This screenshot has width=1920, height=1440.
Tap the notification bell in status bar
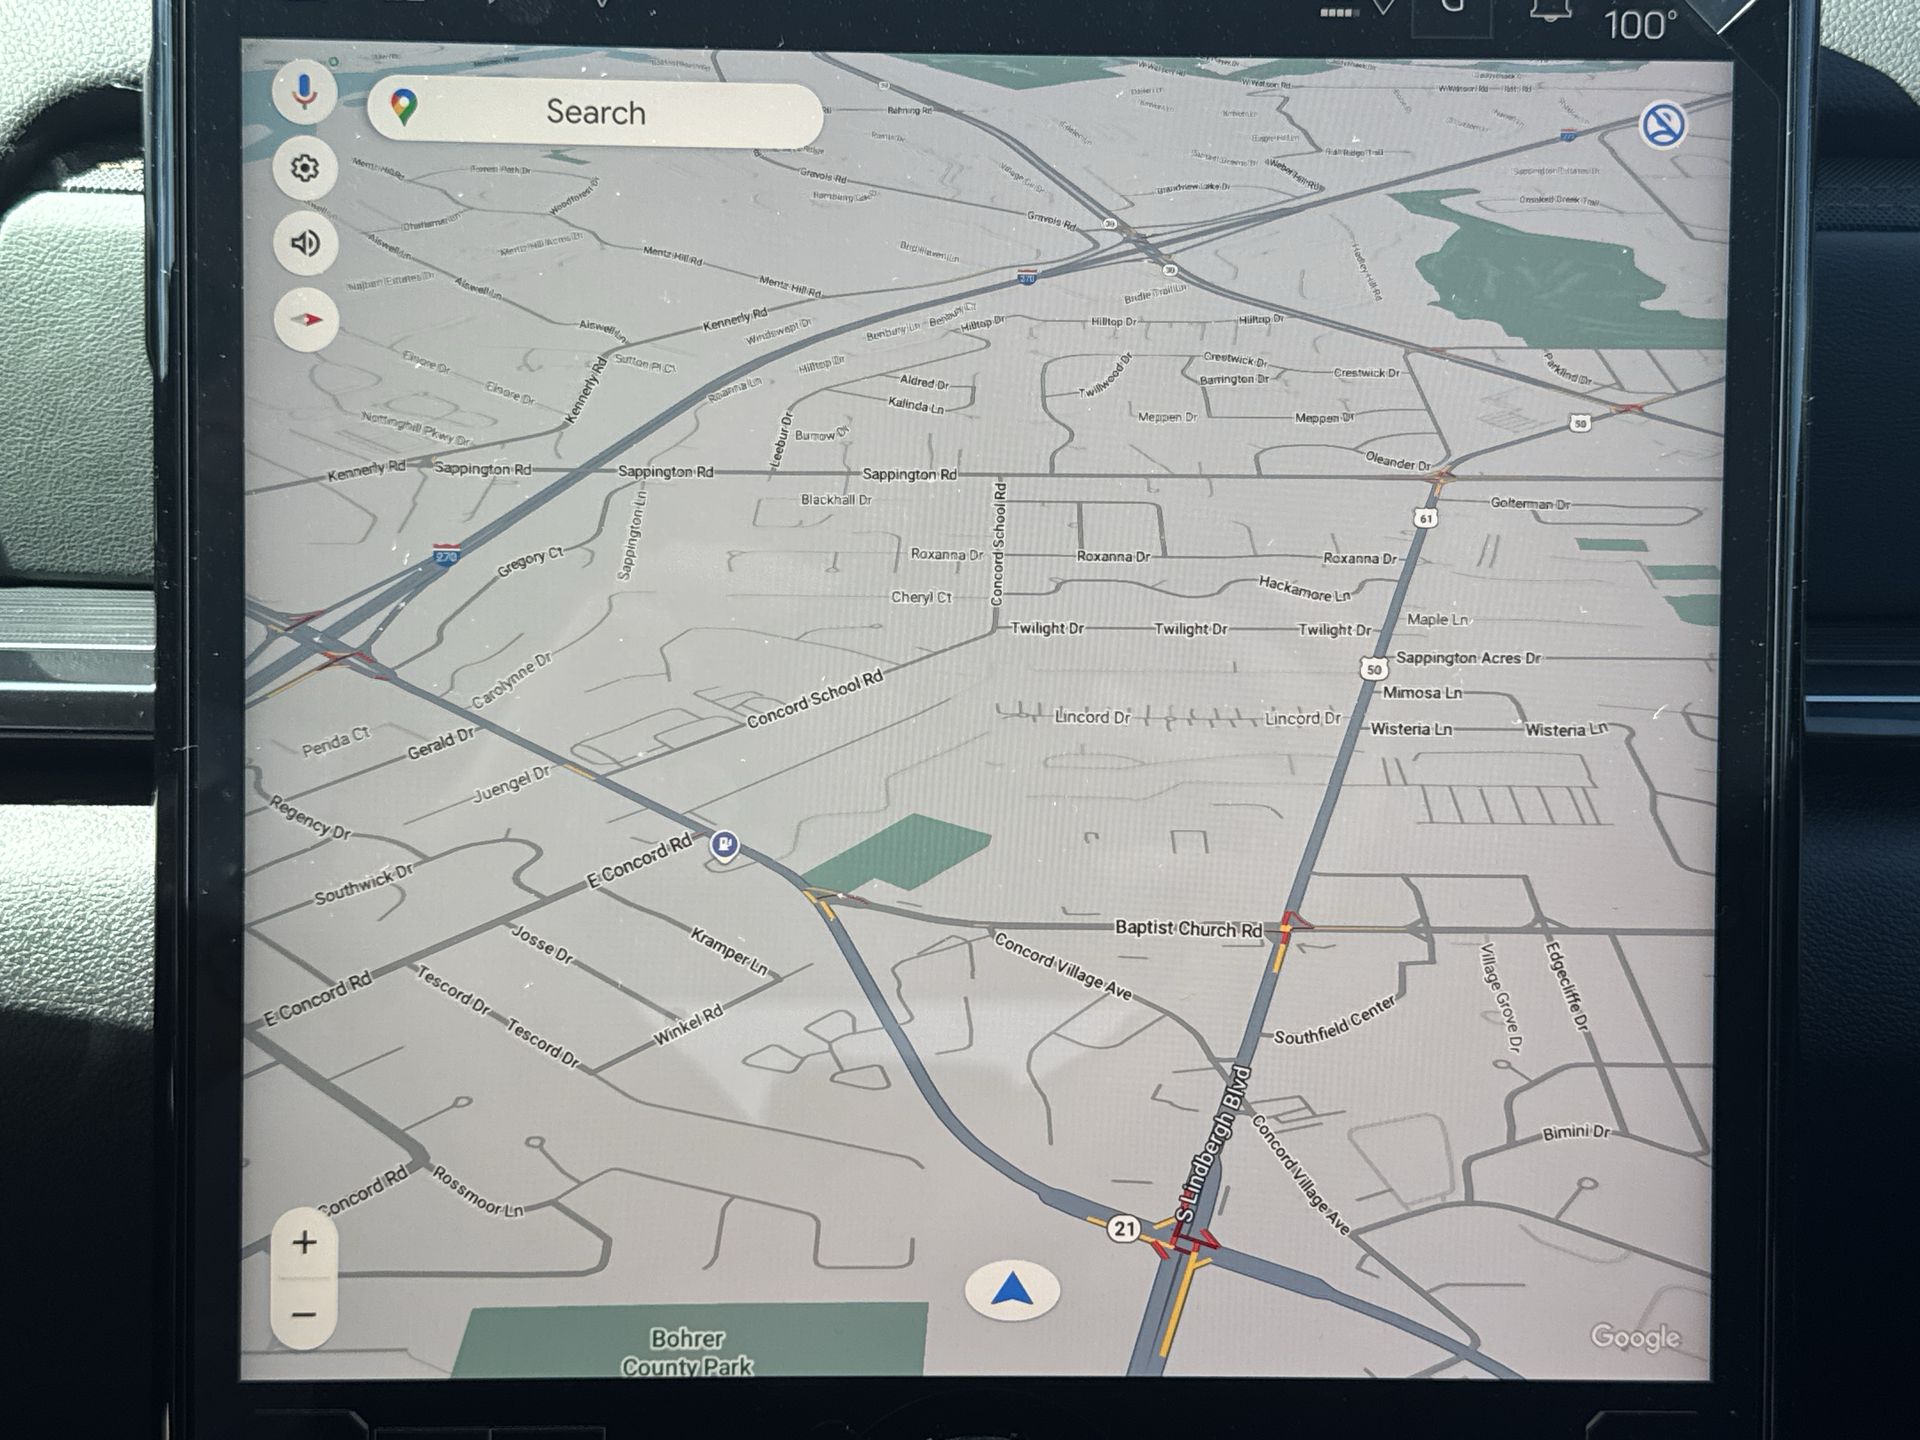[1550, 12]
